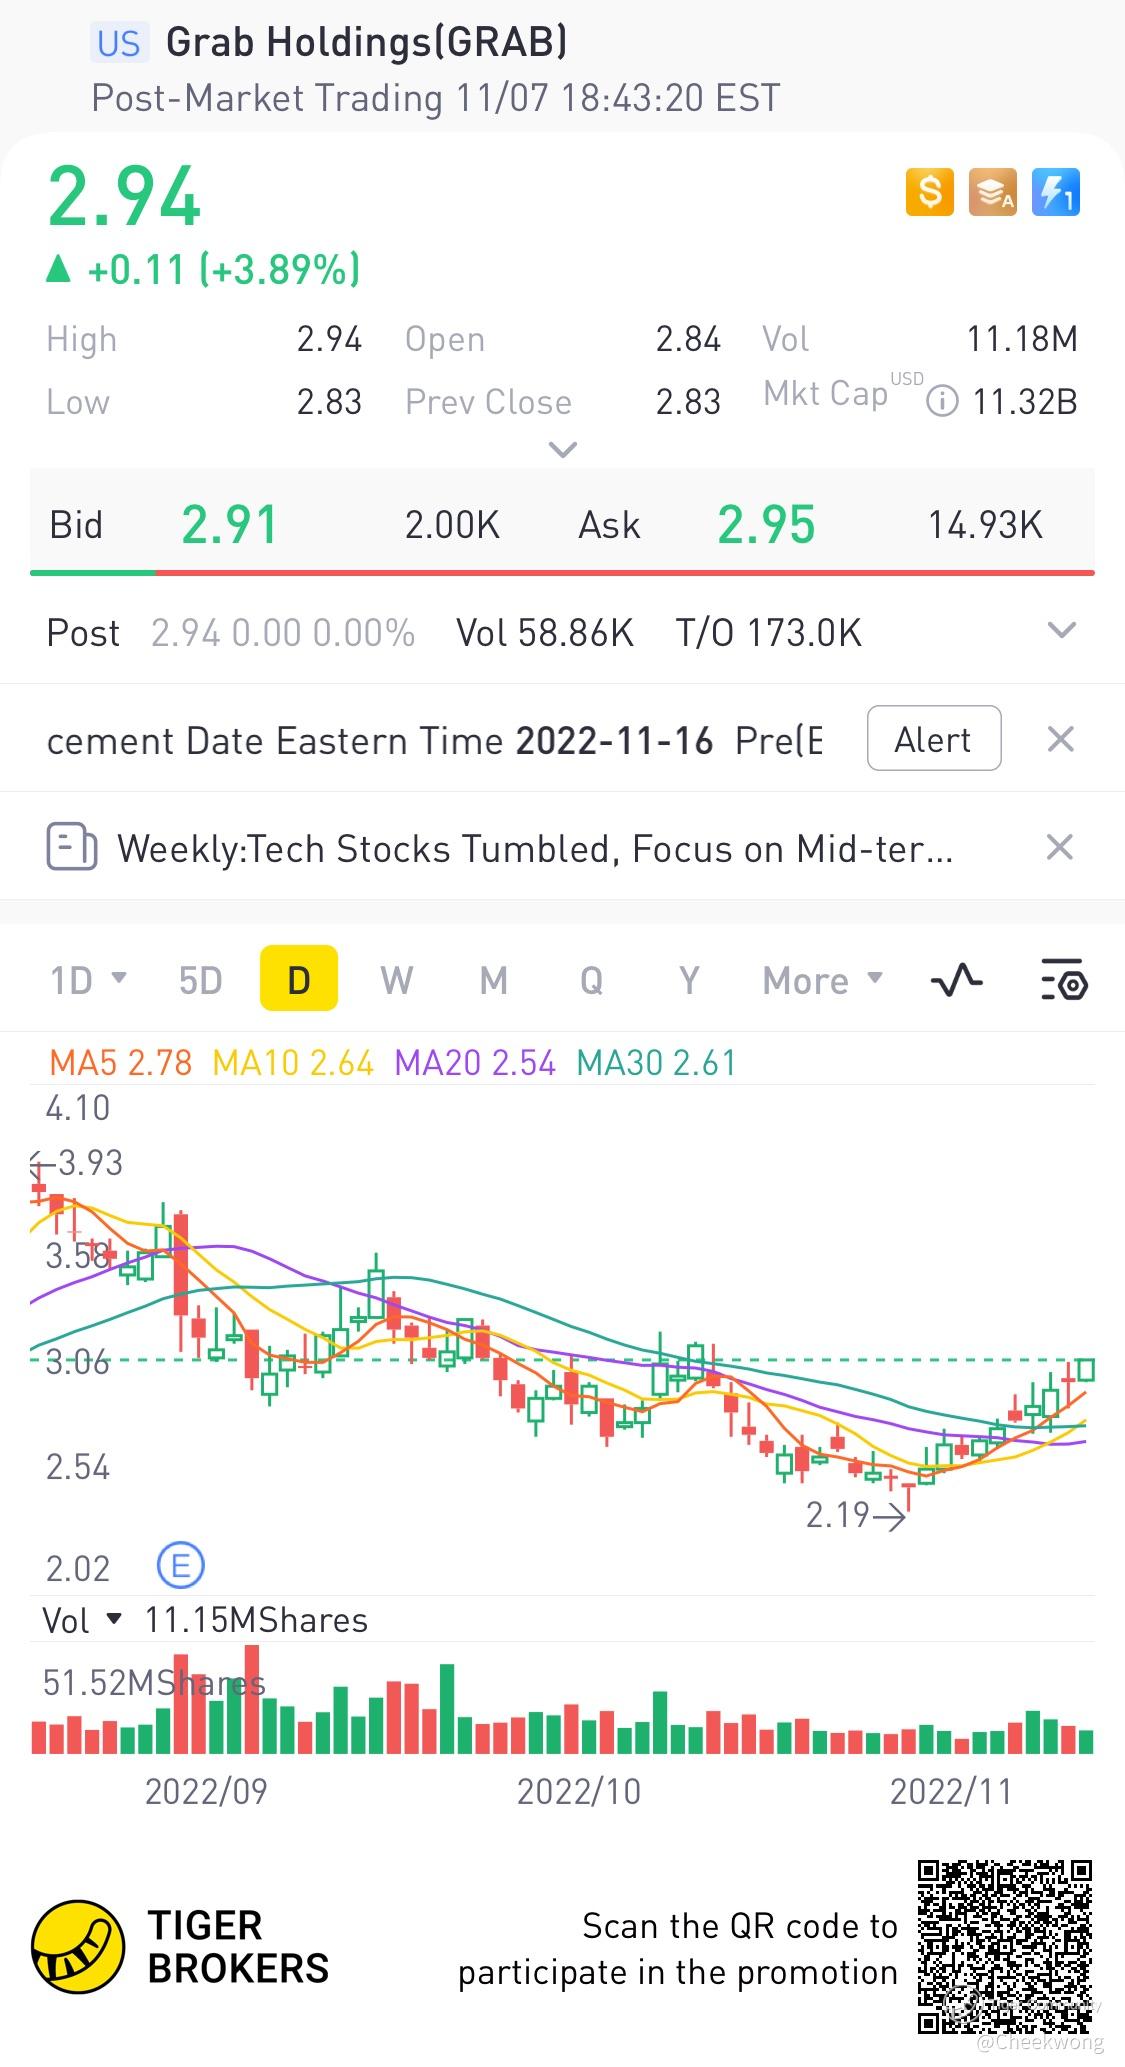The height and width of the screenshot is (2067, 1125).
Task: Tap the brown stacked layers icon
Action: (x=992, y=192)
